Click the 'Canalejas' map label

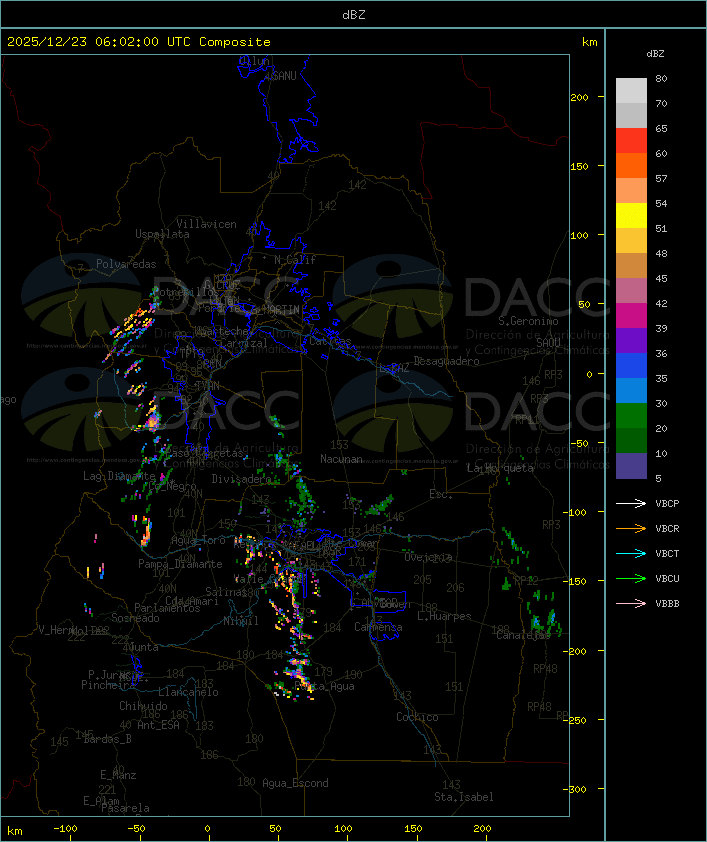click(523, 635)
